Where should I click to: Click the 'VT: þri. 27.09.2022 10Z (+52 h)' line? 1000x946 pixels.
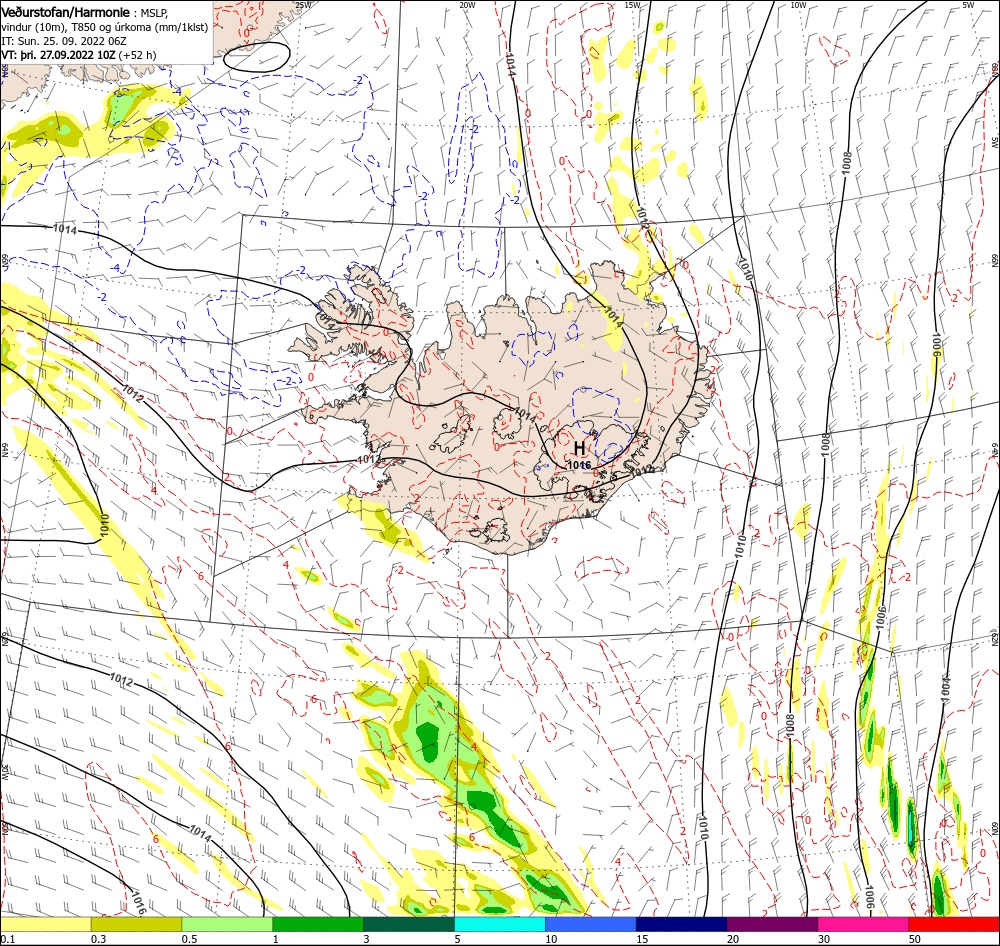point(78,55)
